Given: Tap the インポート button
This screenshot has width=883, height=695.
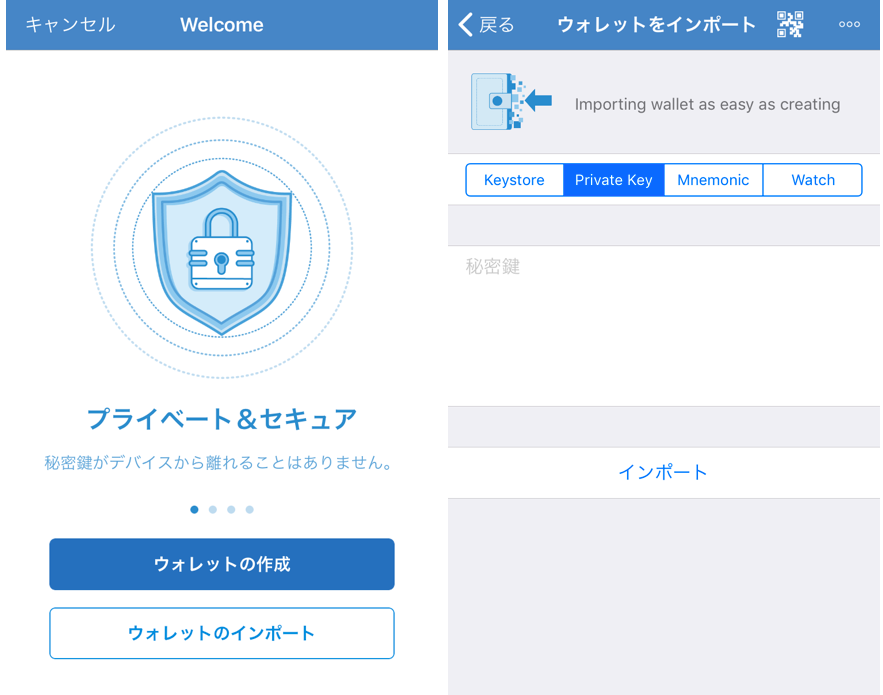Looking at the screenshot, I should 664,473.
